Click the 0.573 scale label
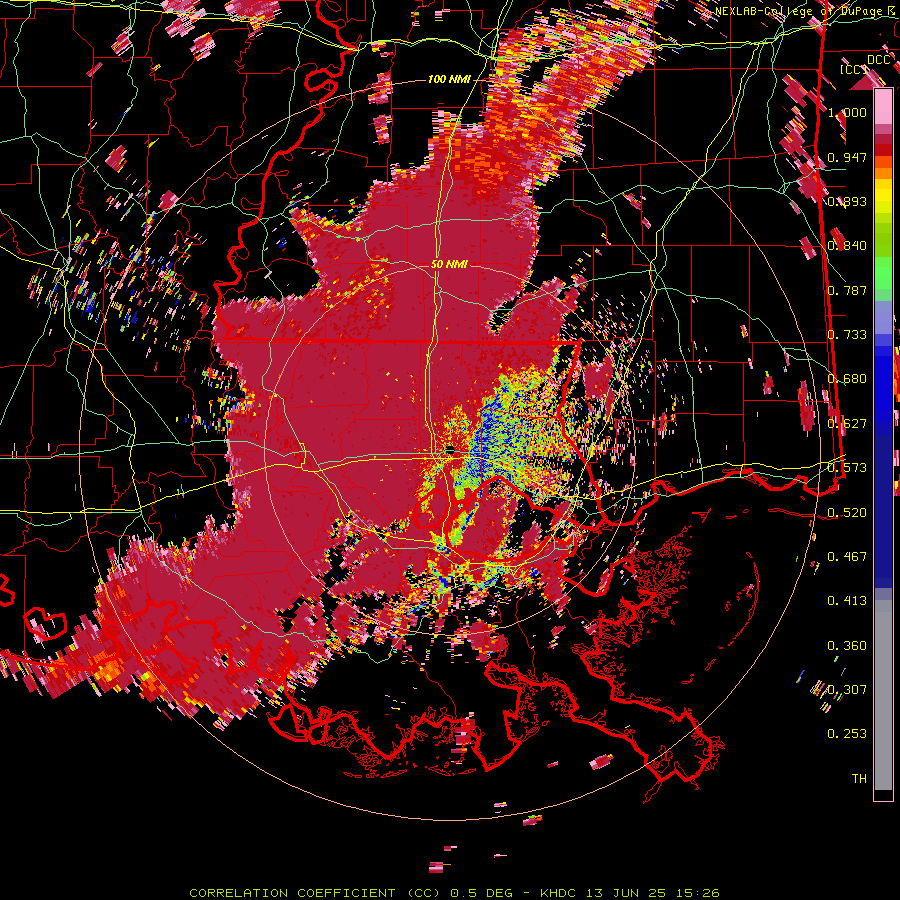The height and width of the screenshot is (900, 900). (x=847, y=468)
